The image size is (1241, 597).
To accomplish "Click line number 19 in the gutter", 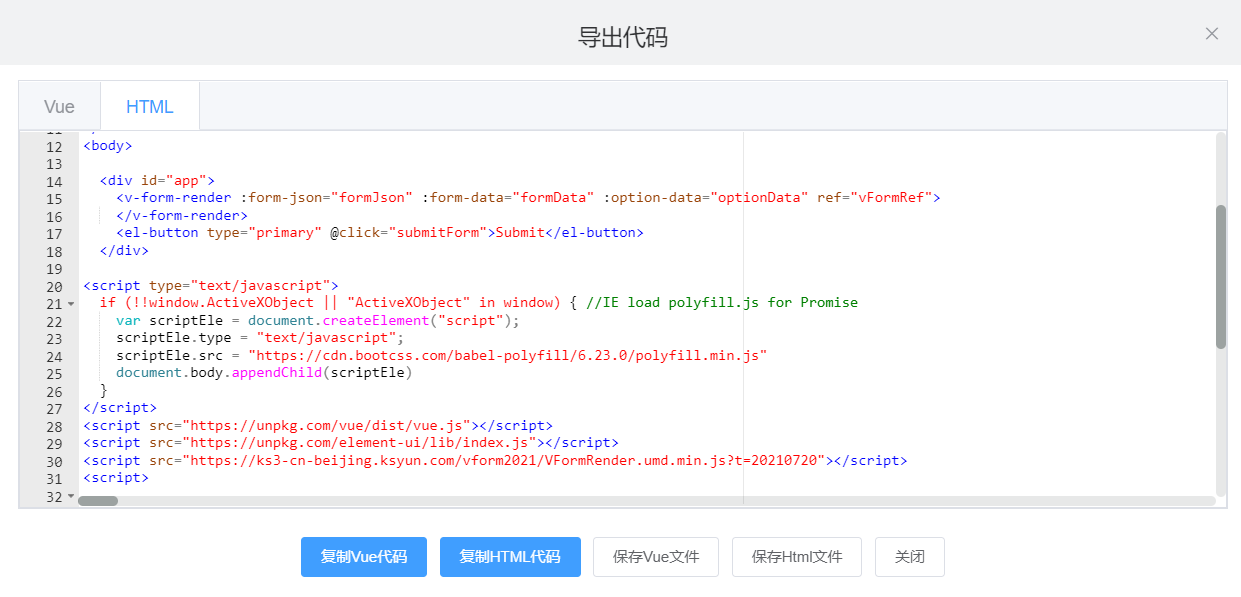I will [x=54, y=269].
